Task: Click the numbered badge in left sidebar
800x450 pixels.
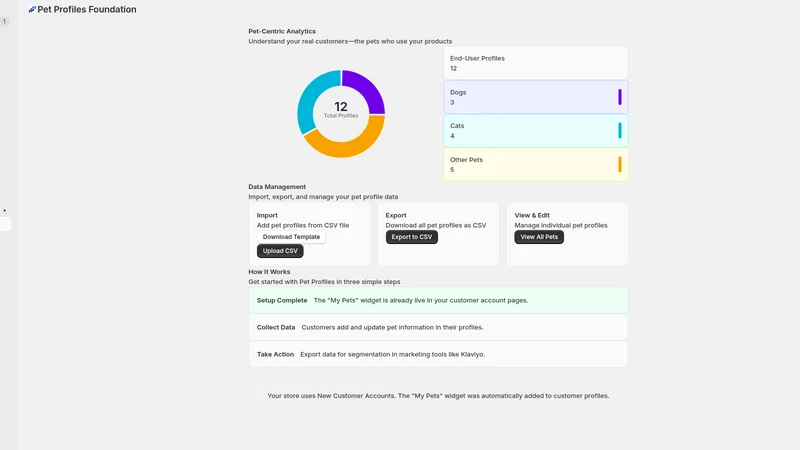Action: click(x=5, y=21)
